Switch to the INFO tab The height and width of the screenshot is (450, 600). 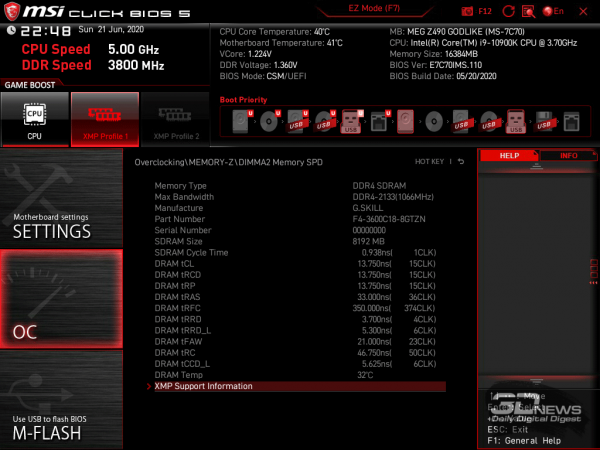(x=568, y=156)
